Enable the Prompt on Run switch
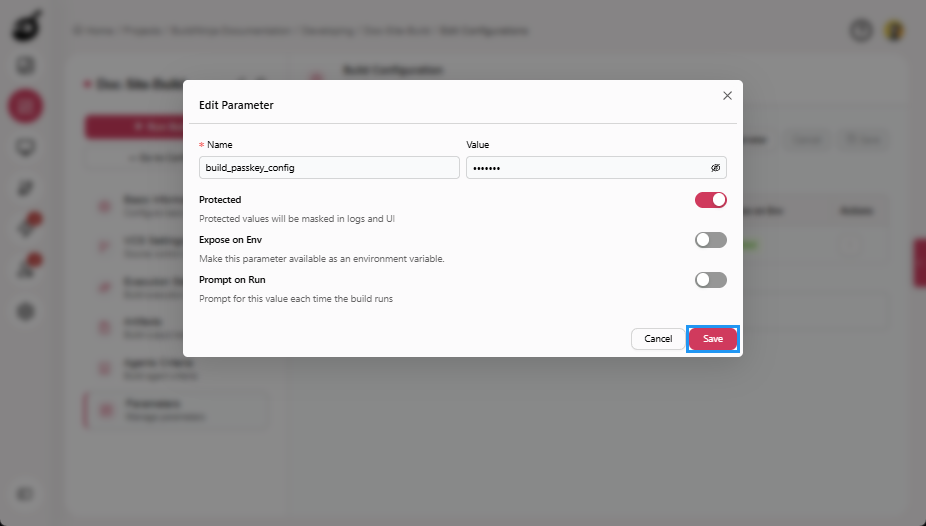 [710, 280]
